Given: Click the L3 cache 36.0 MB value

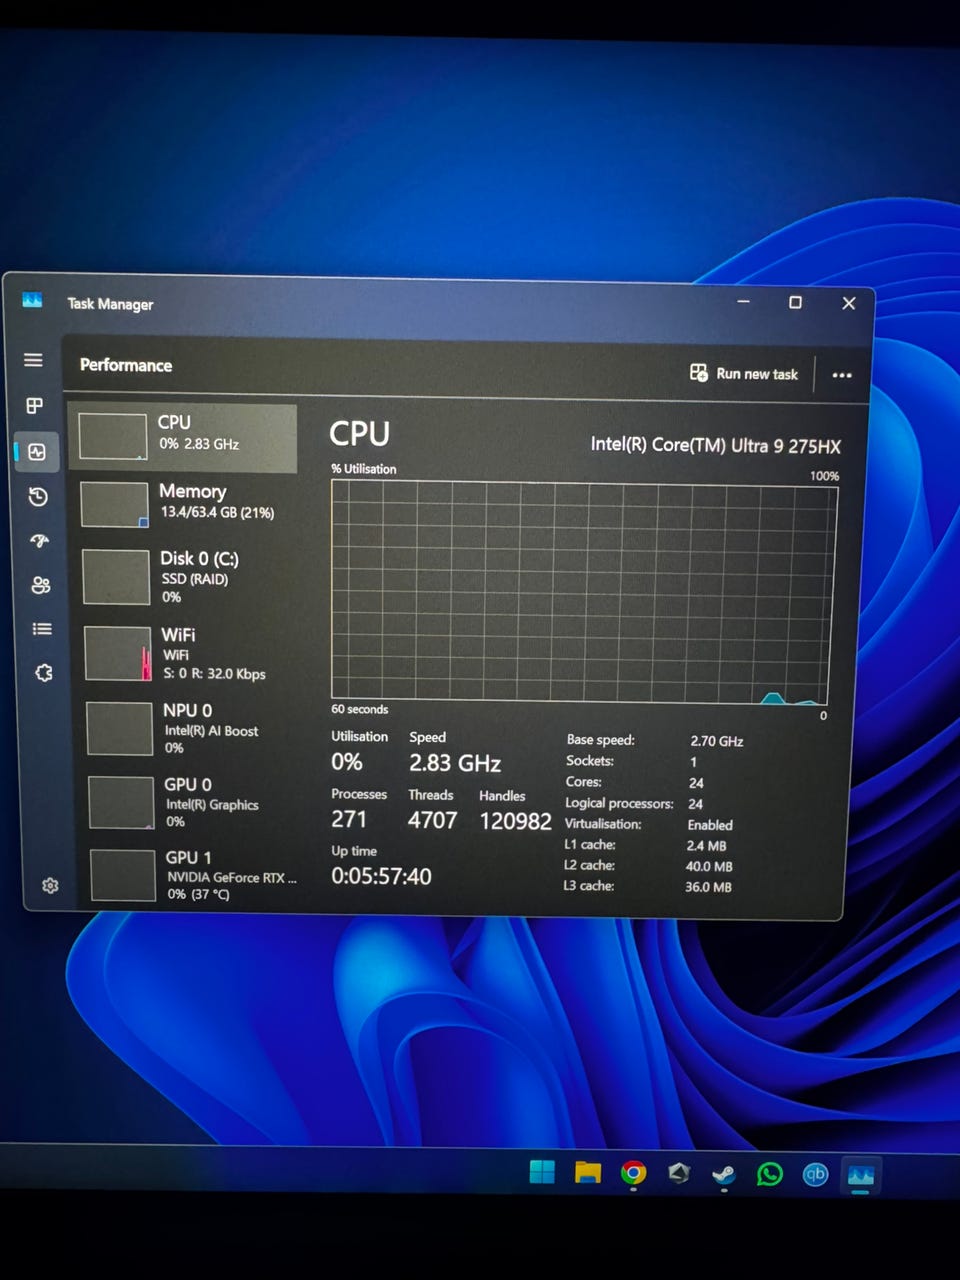Looking at the screenshot, I should point(708,887).
